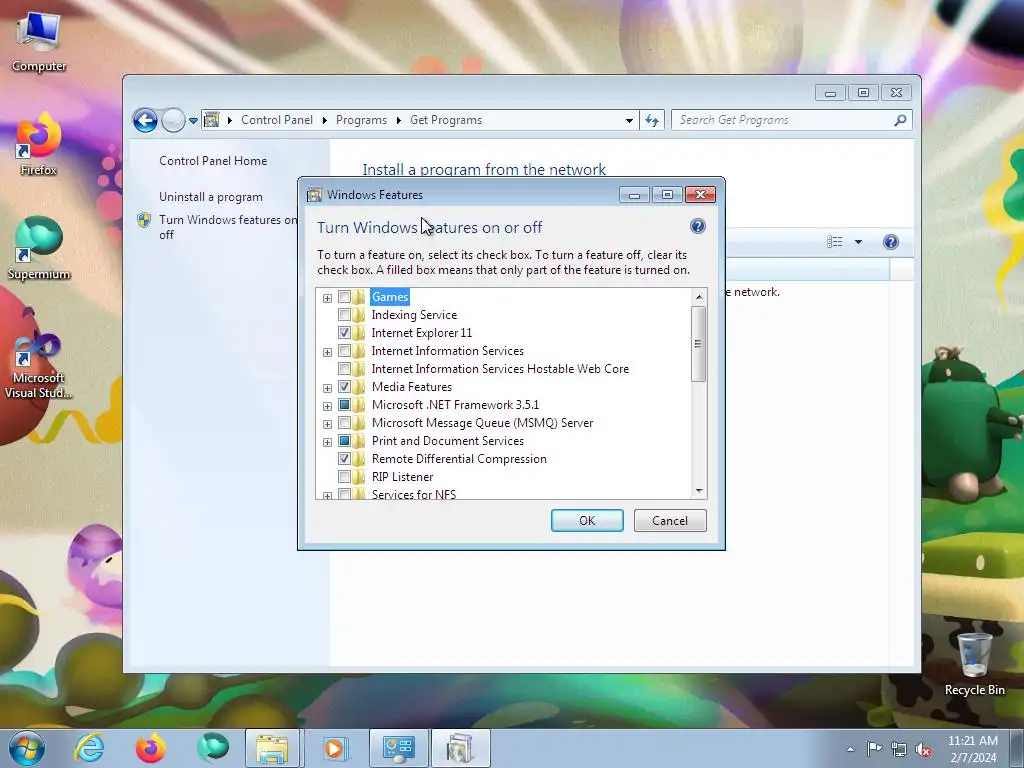1024x768 pixels.
Task: Go back in Control Panel window
Action: click(x=145, y=120)
